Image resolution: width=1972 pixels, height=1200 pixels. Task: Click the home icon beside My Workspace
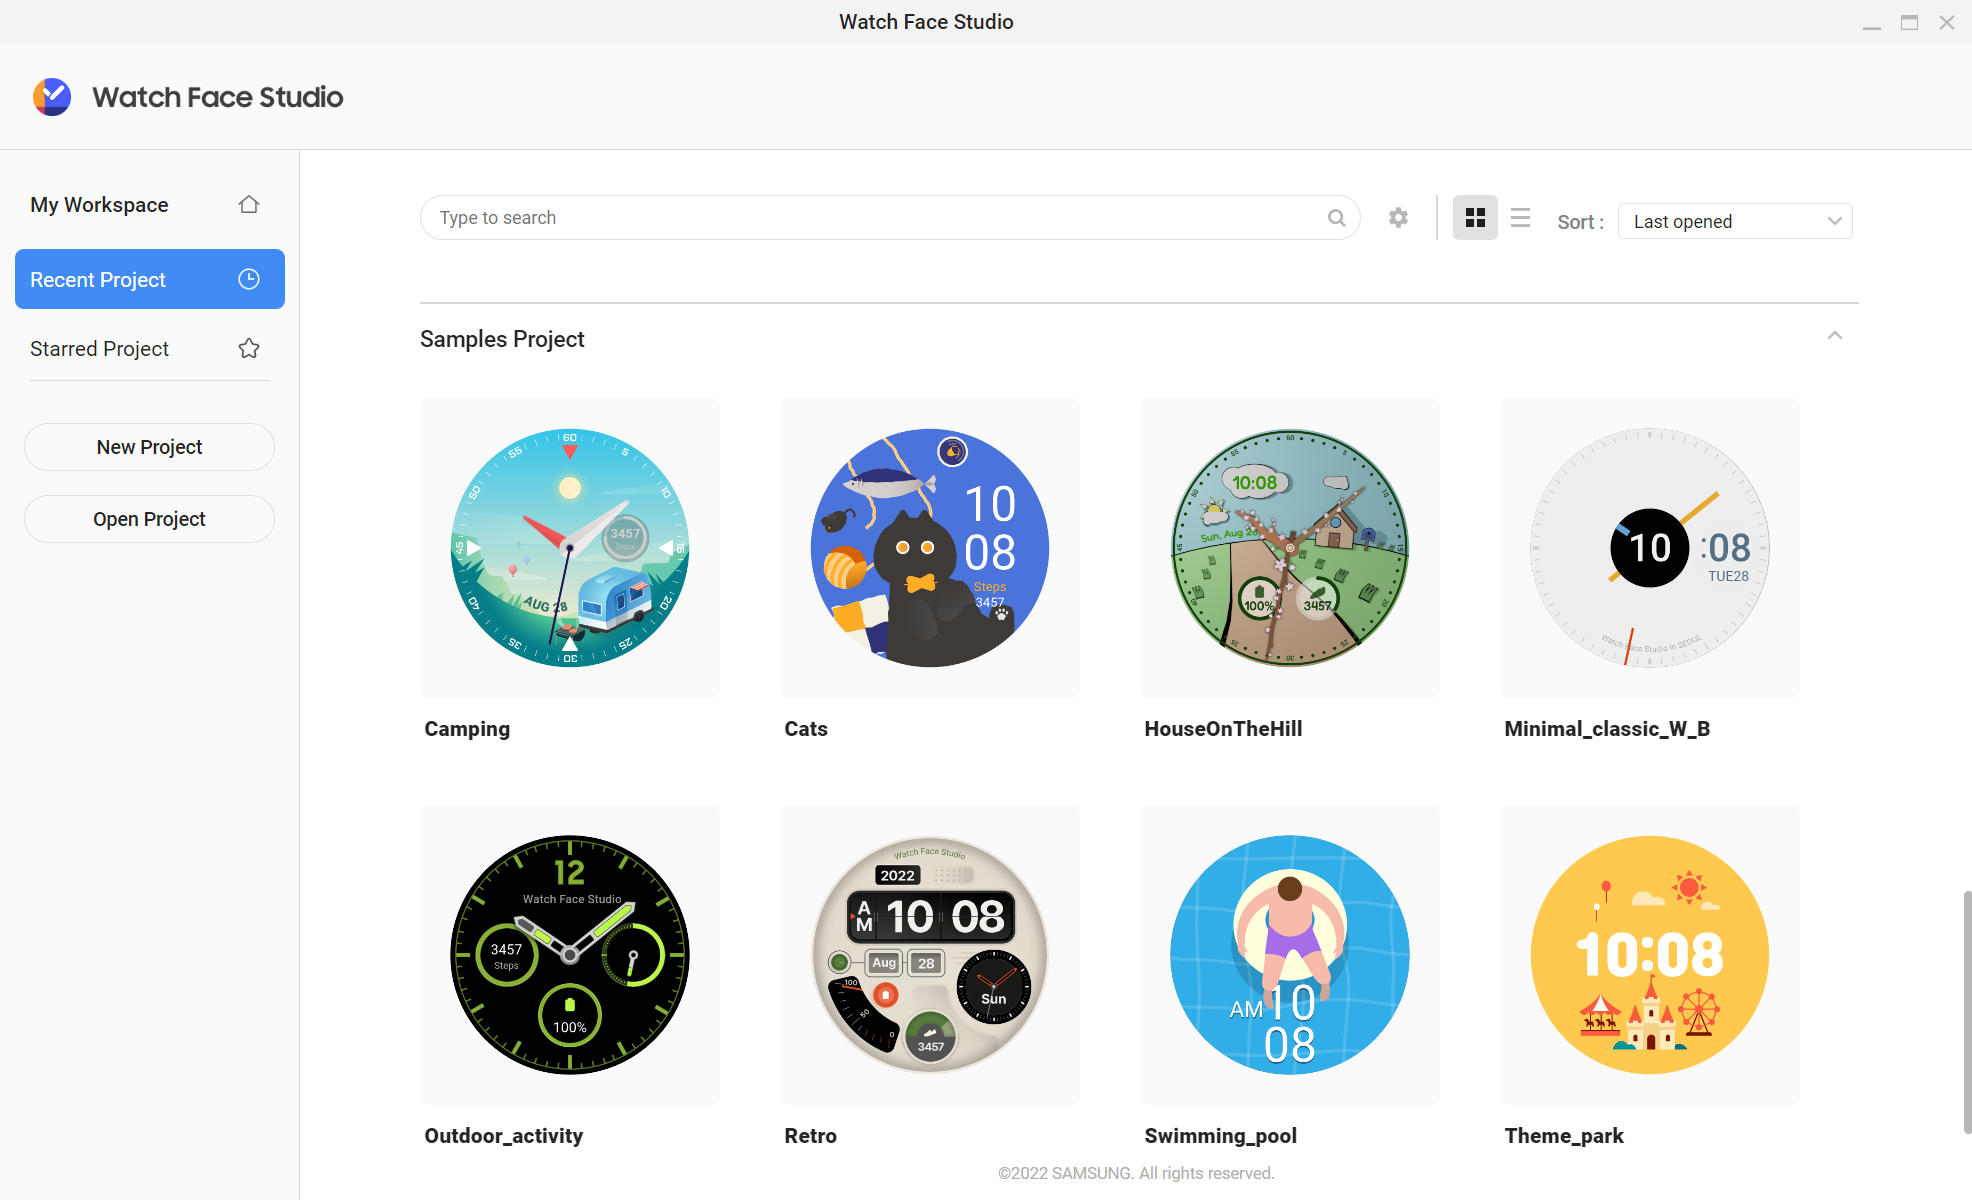coord(249,205)
